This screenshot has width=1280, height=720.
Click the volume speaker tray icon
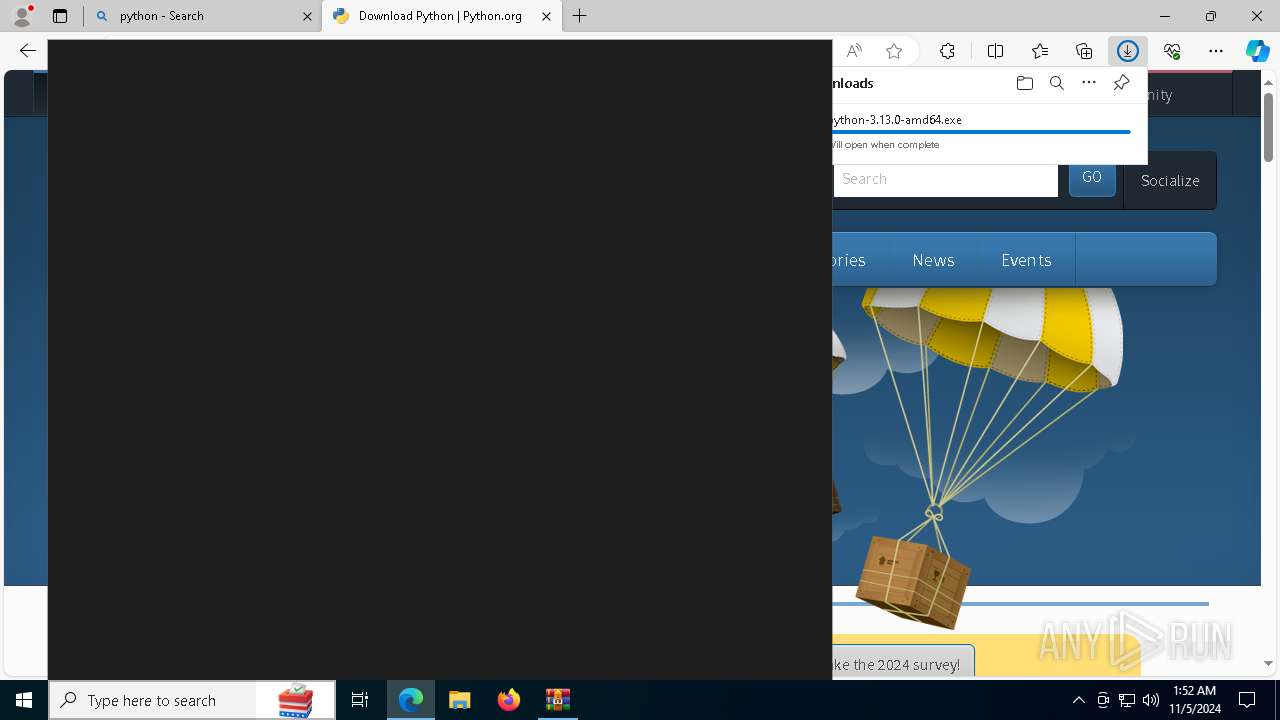click(1151, 700)
